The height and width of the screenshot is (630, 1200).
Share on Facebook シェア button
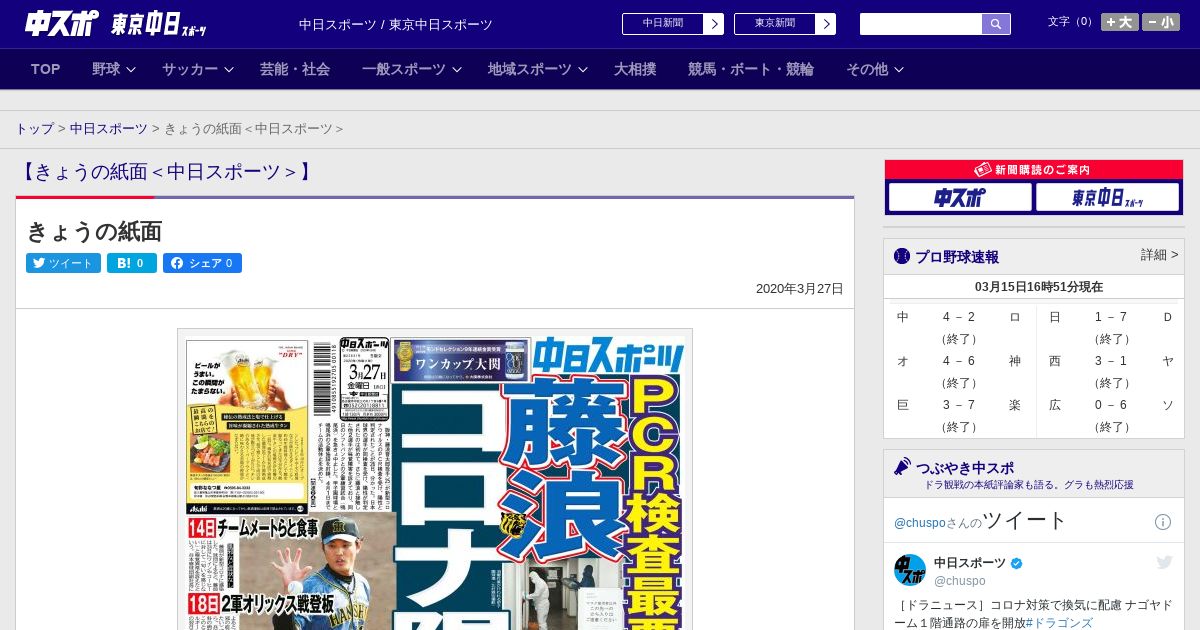point(202,263)
